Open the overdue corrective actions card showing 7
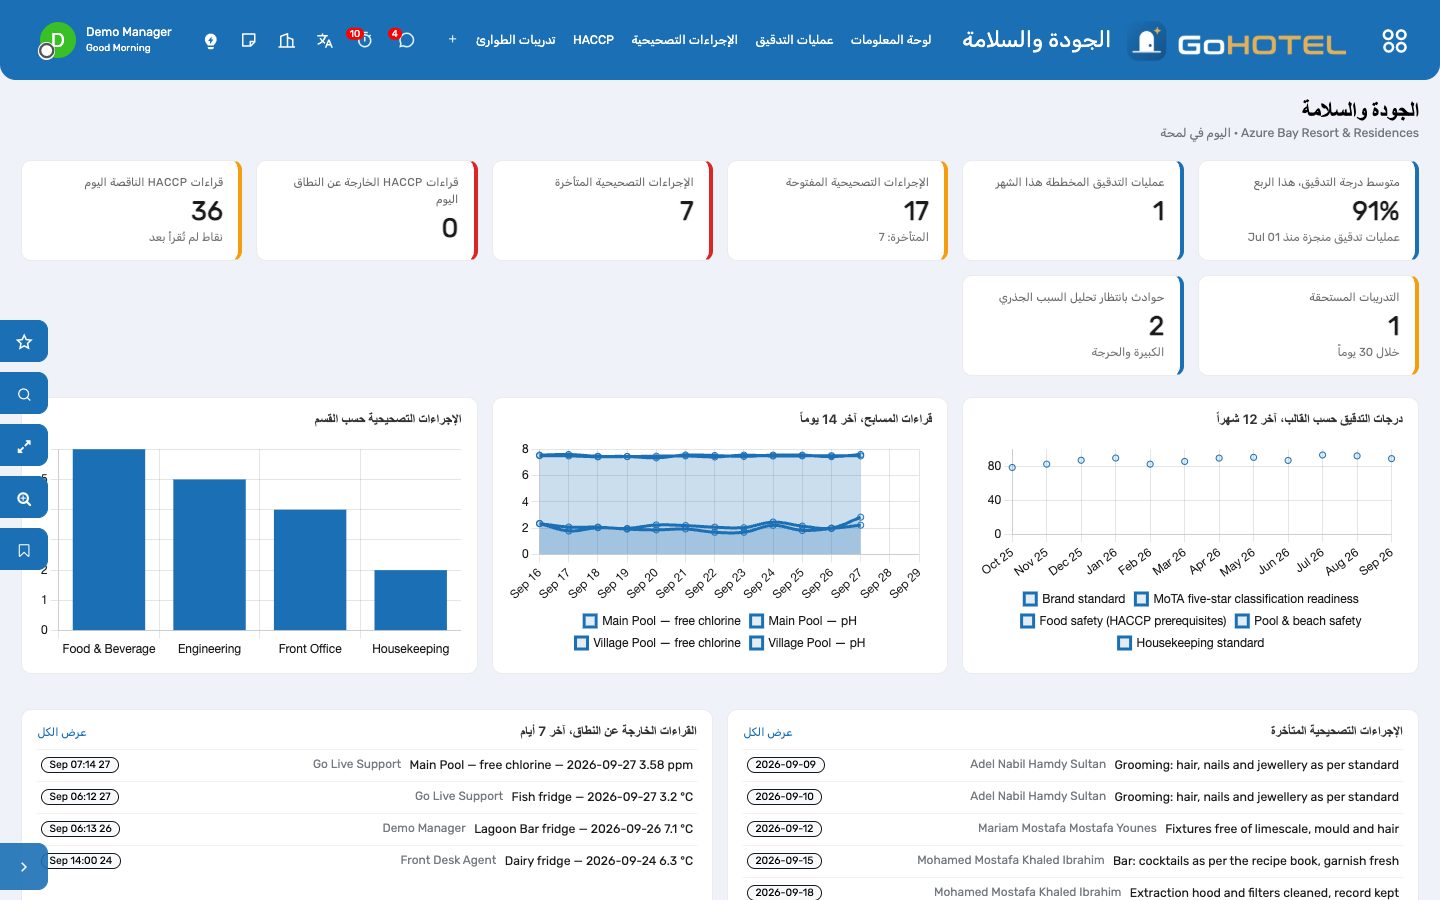The image size is (1440, 900). coord(602,211)
